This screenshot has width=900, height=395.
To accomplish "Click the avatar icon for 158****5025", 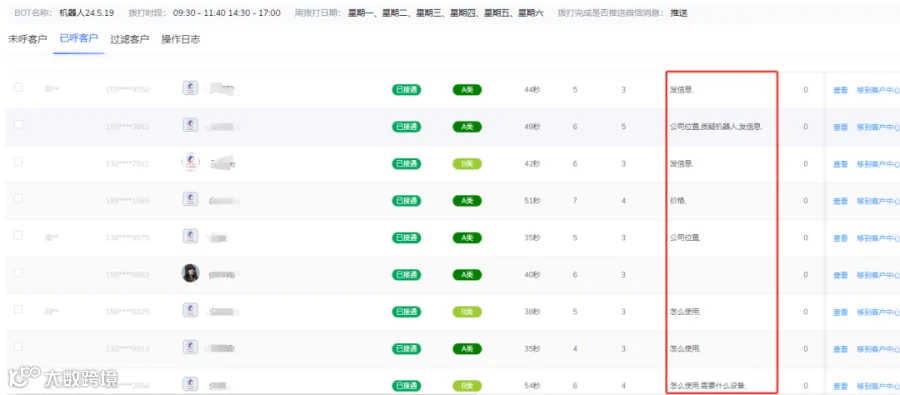I will click(x=191, y=311).
